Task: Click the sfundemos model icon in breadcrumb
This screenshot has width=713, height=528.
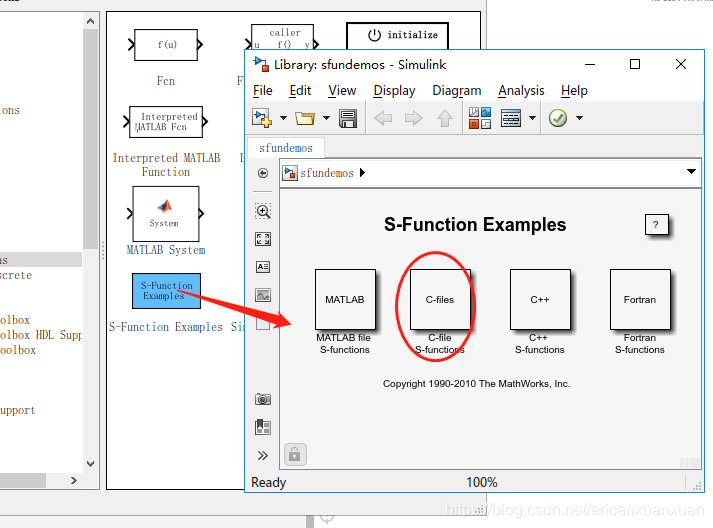Action: click(290, 173)
